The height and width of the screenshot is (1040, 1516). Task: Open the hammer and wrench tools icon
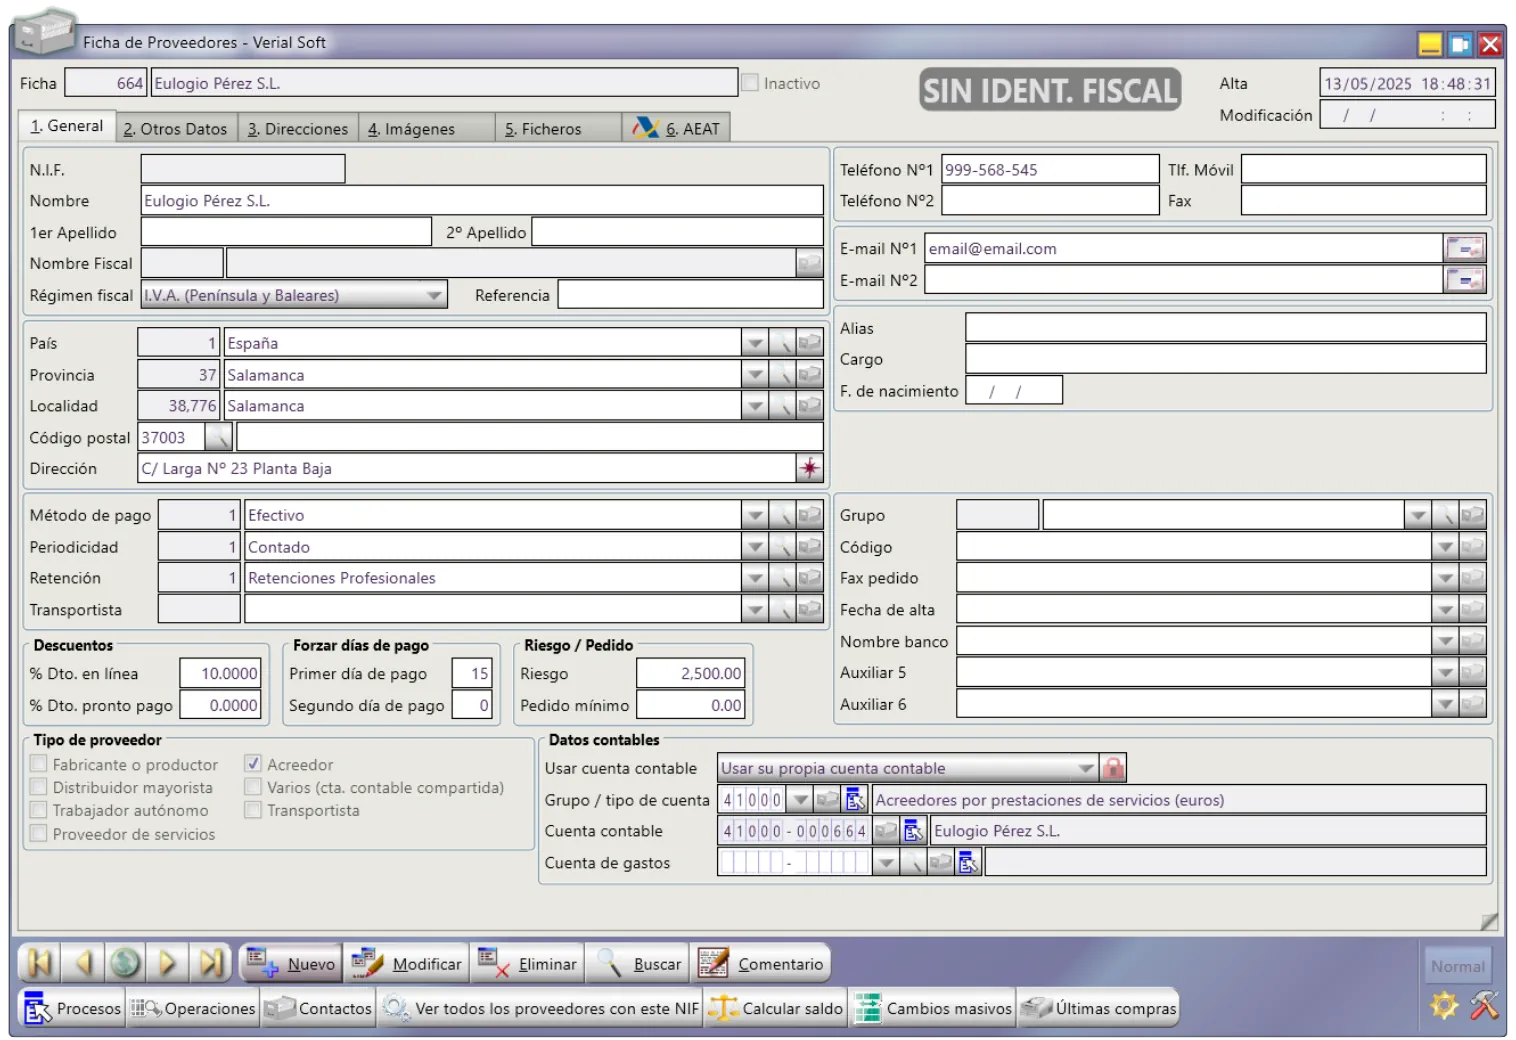[1484, 1005]
